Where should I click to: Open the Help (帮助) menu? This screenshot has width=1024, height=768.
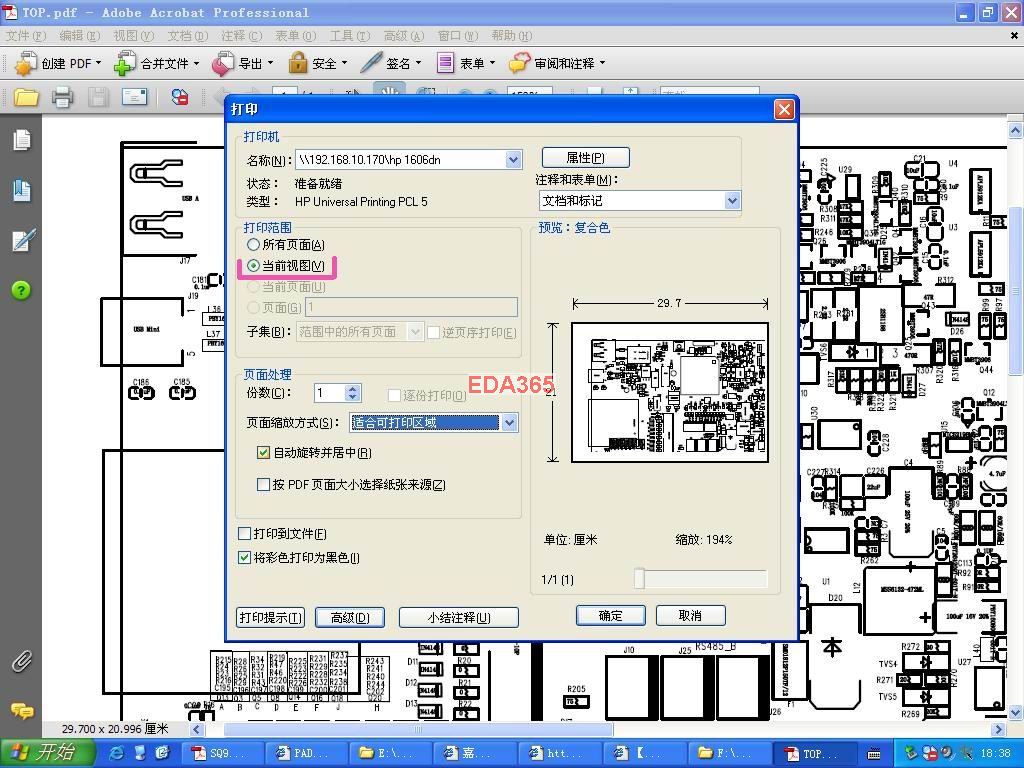(x=511, y=36)
